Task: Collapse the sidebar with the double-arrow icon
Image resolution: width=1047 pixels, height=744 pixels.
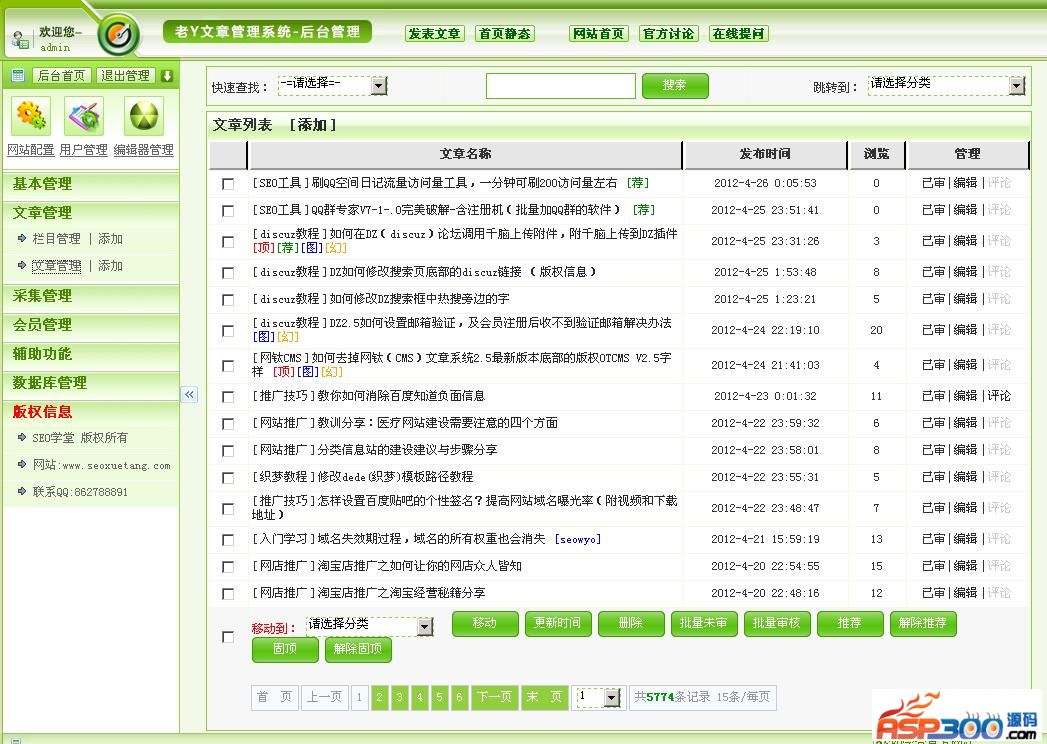Action: (x=189, y=395)
